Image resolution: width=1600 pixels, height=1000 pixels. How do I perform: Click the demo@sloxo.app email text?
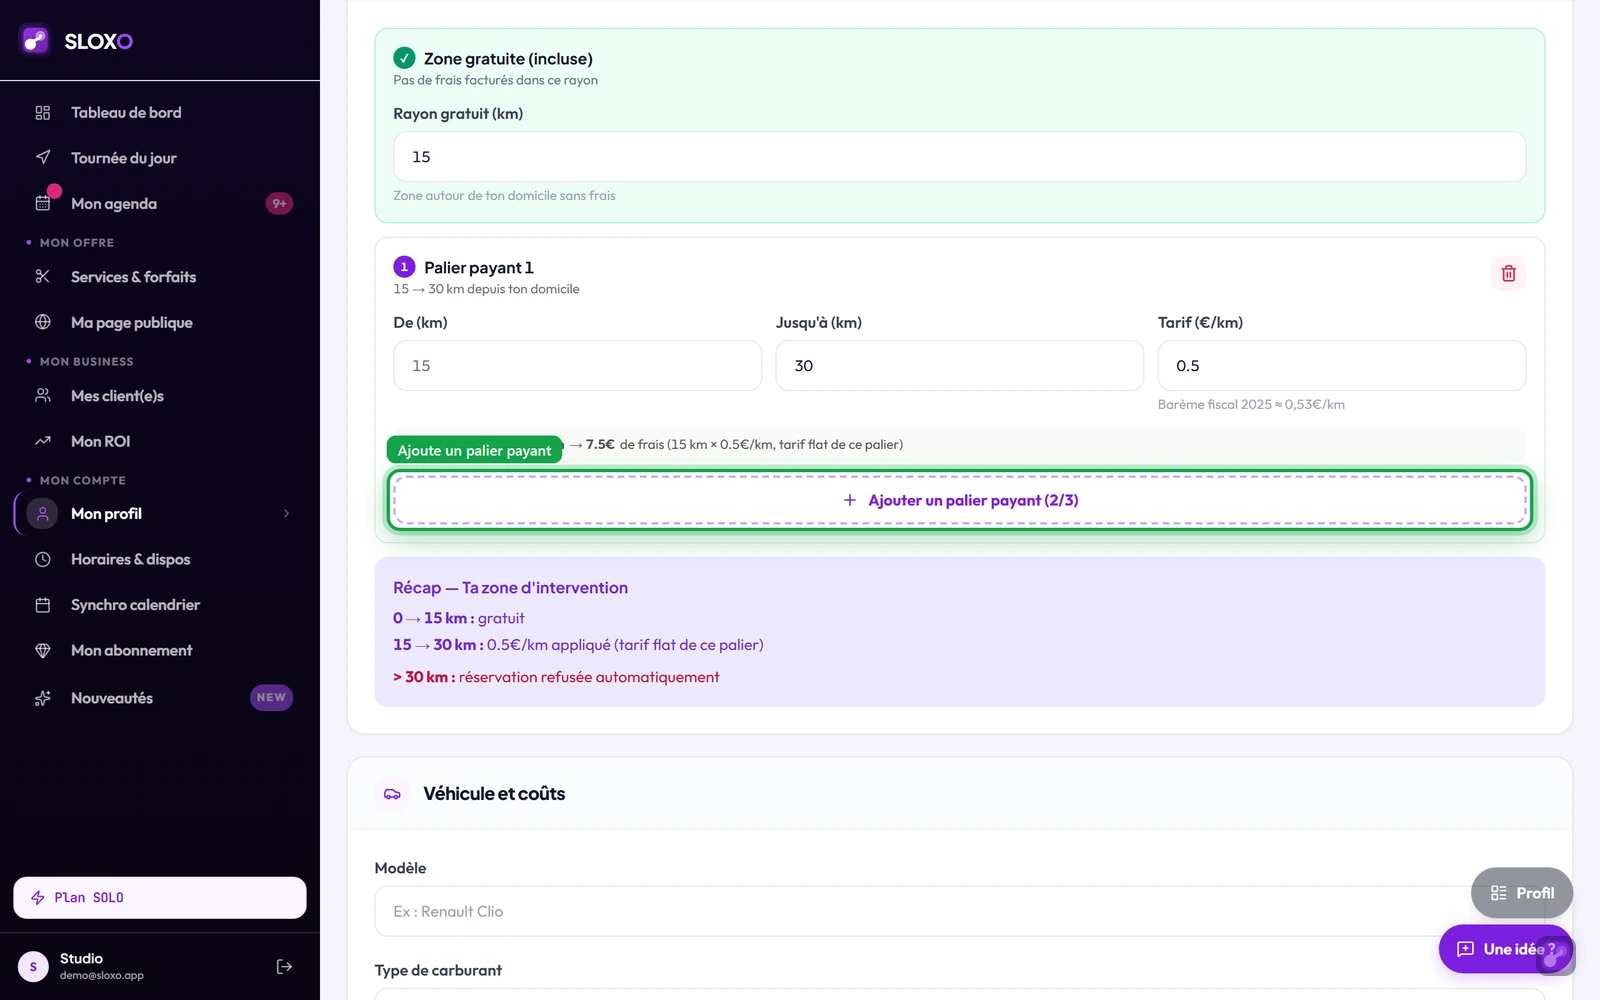point(102,975)
